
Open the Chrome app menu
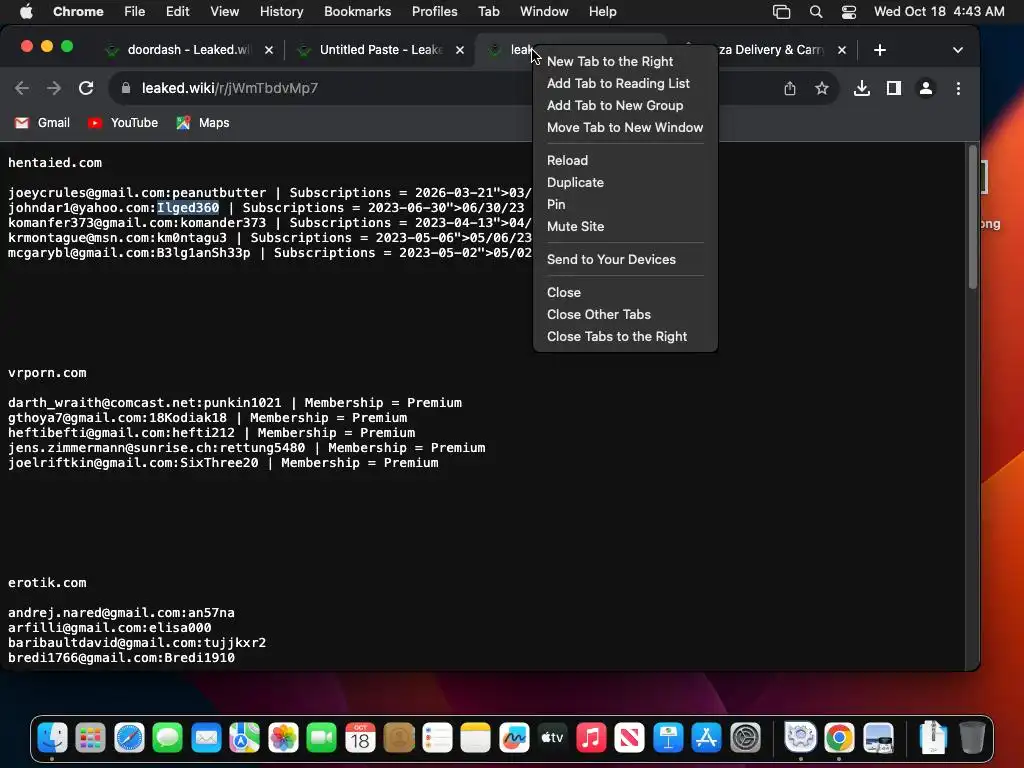[78, 12]
